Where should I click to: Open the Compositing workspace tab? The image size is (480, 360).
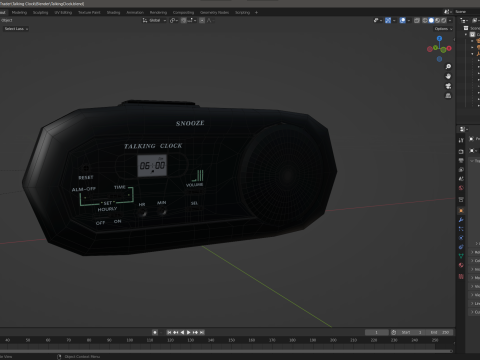(x=183, y=12)
